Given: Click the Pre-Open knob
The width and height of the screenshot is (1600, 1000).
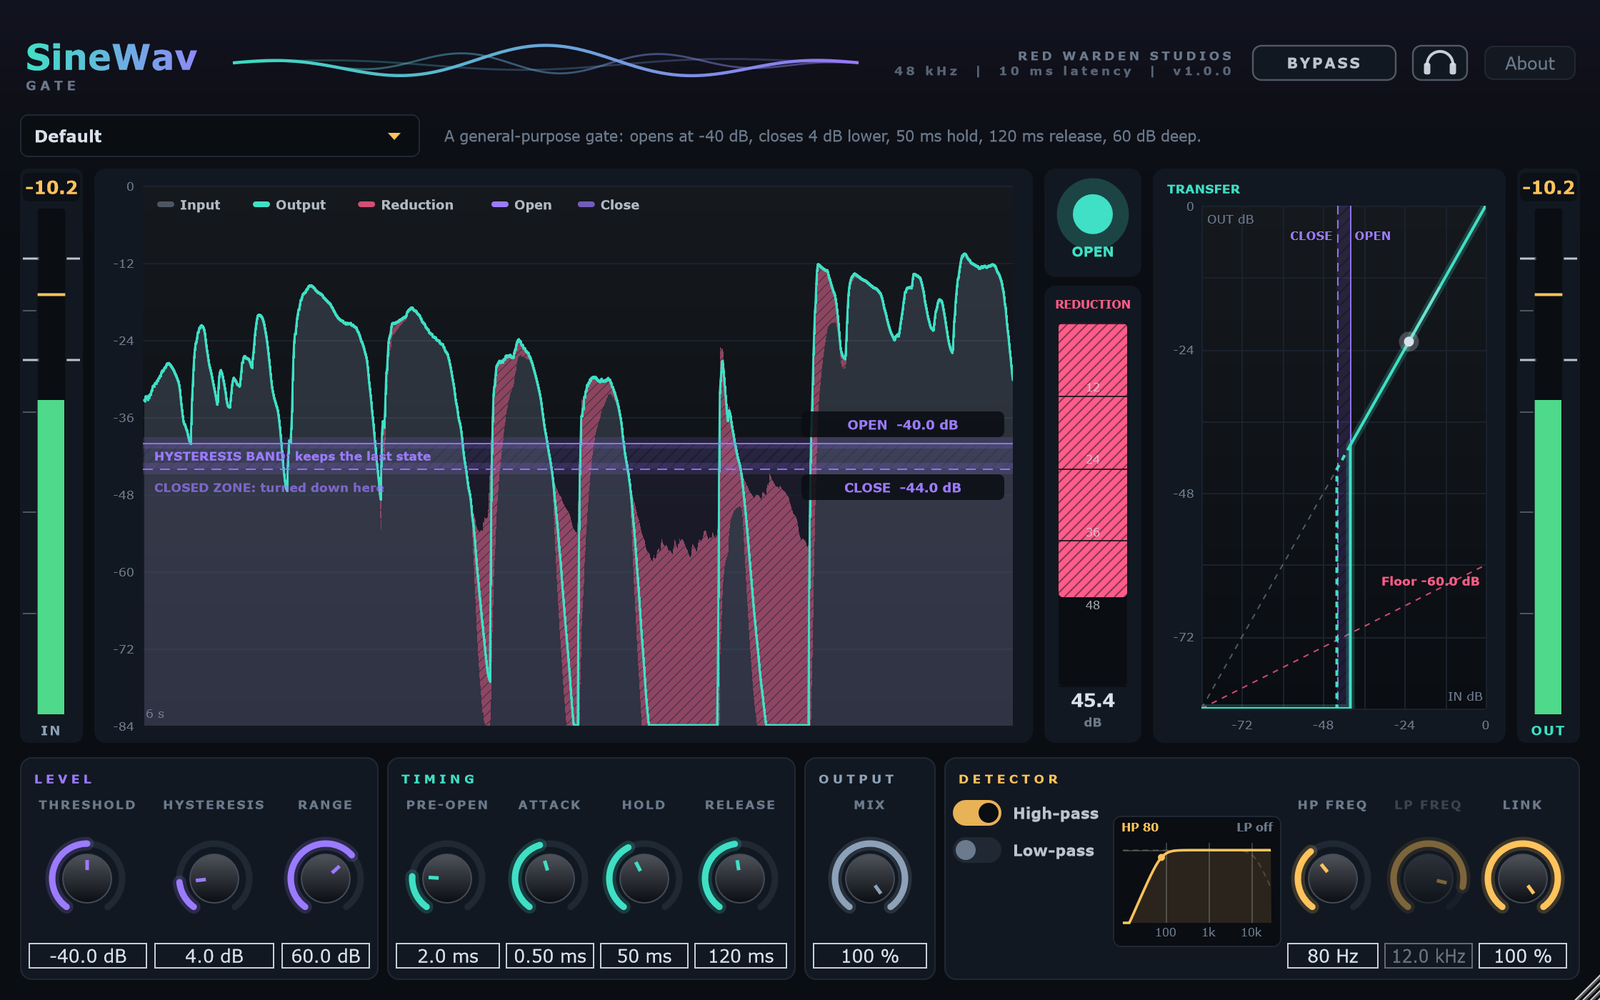Looking at the screenshot, I should pyautogui.click(x=447, y=877).
